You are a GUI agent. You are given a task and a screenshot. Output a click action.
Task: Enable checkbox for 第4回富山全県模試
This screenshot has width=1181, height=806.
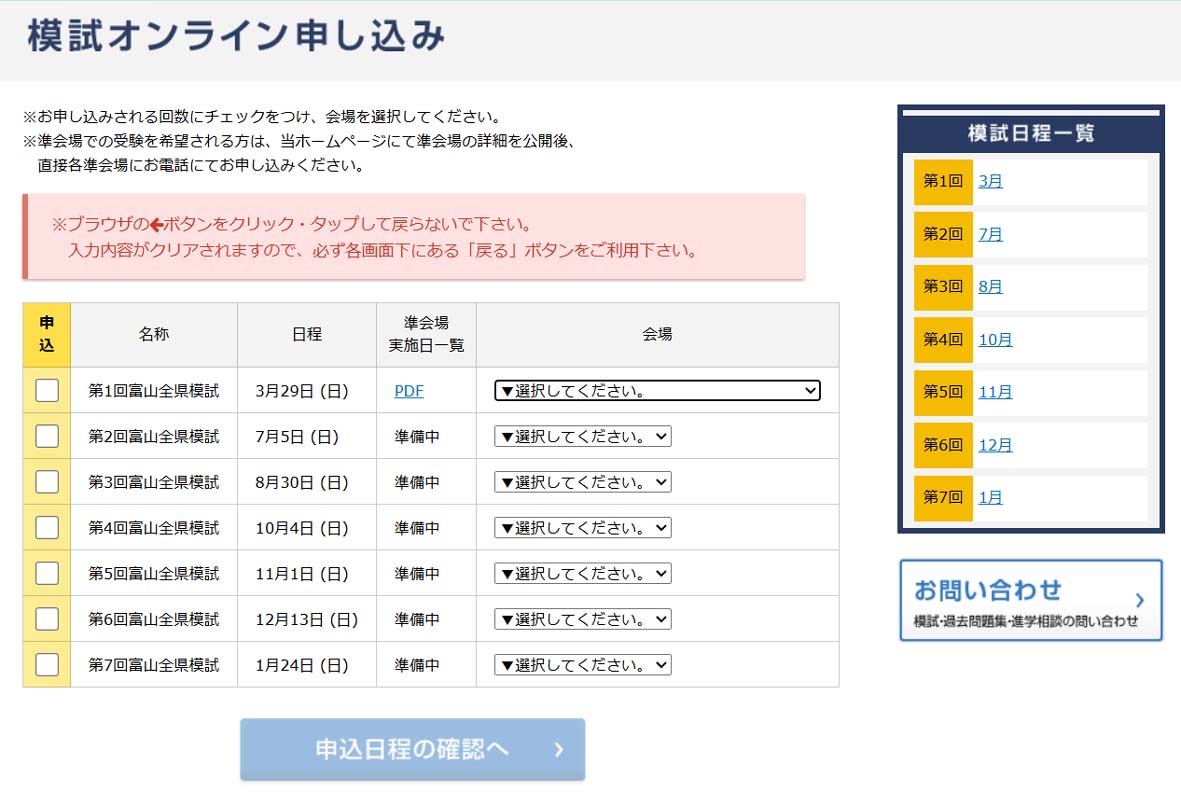click(47, 527)
